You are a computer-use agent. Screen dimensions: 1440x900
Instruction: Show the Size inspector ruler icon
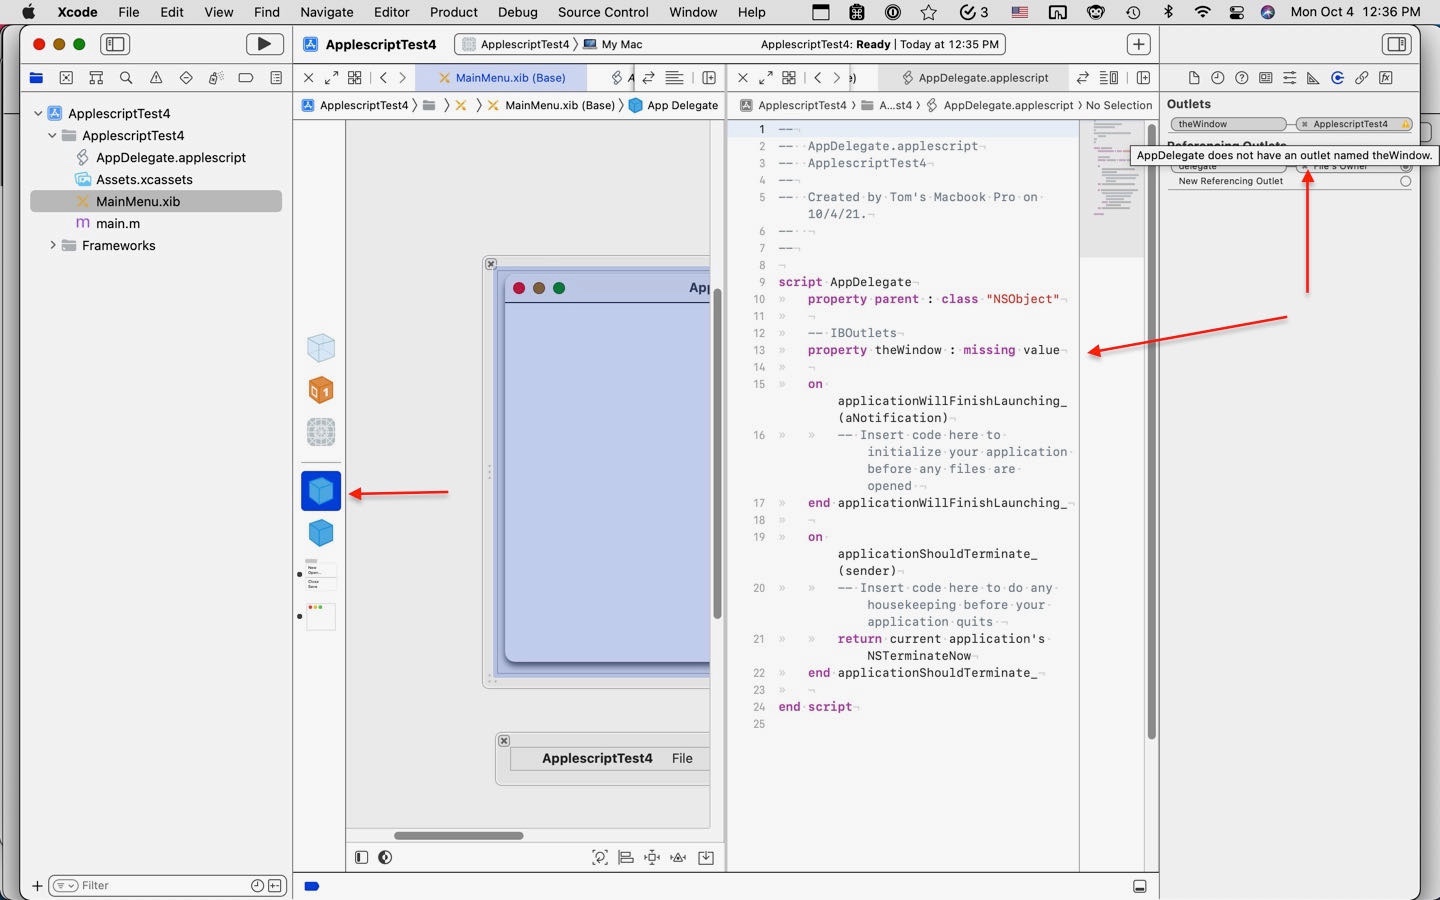1313,78
